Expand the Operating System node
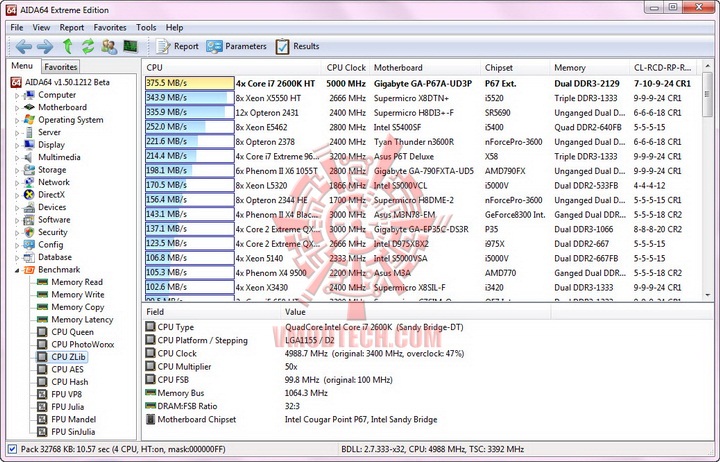 pos(17,120)
